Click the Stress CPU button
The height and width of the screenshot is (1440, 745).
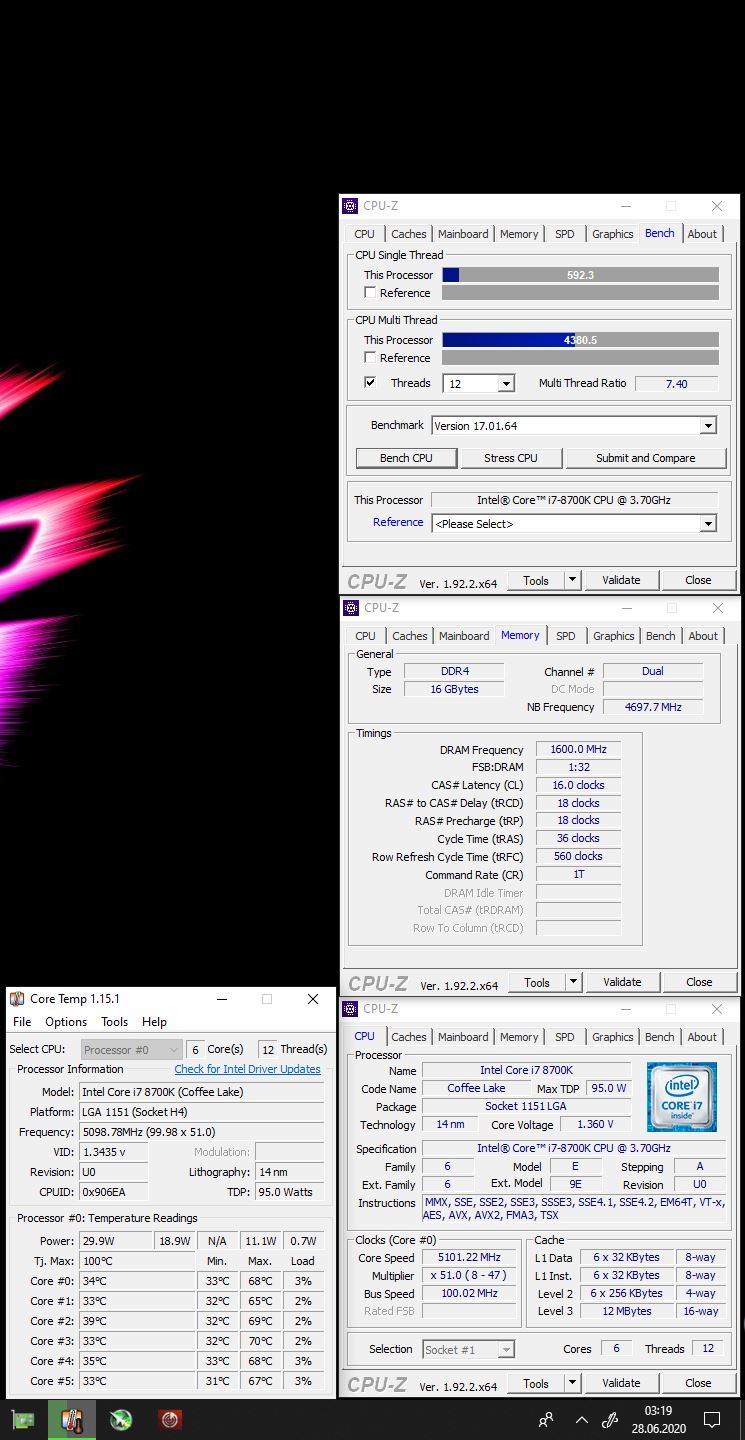[x=511, y=458]
